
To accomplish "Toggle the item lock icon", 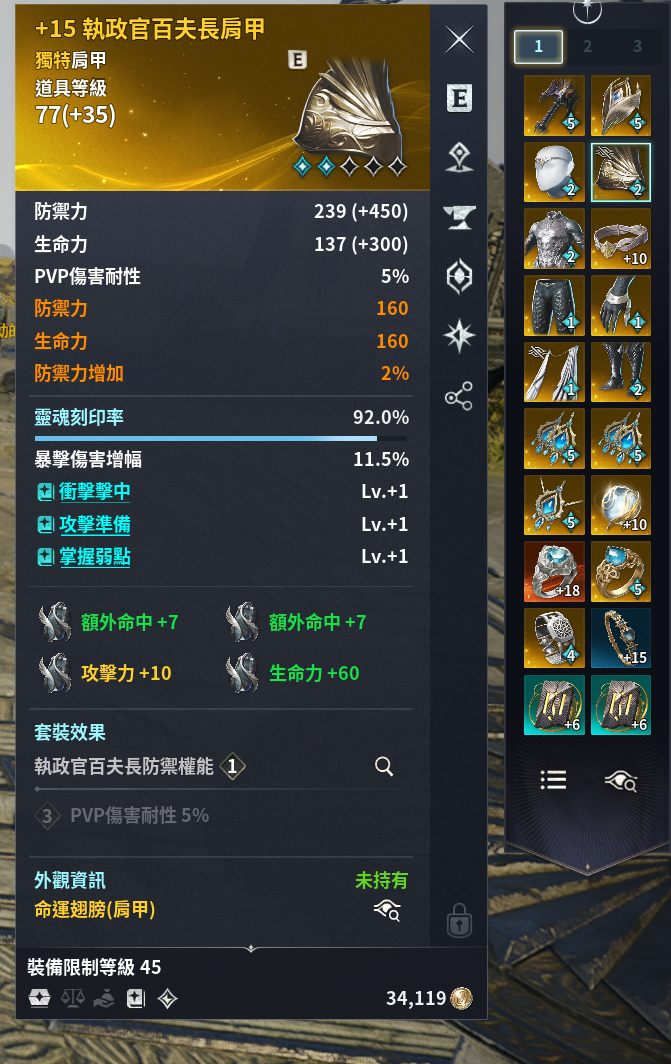I will (x=459, y=920).
